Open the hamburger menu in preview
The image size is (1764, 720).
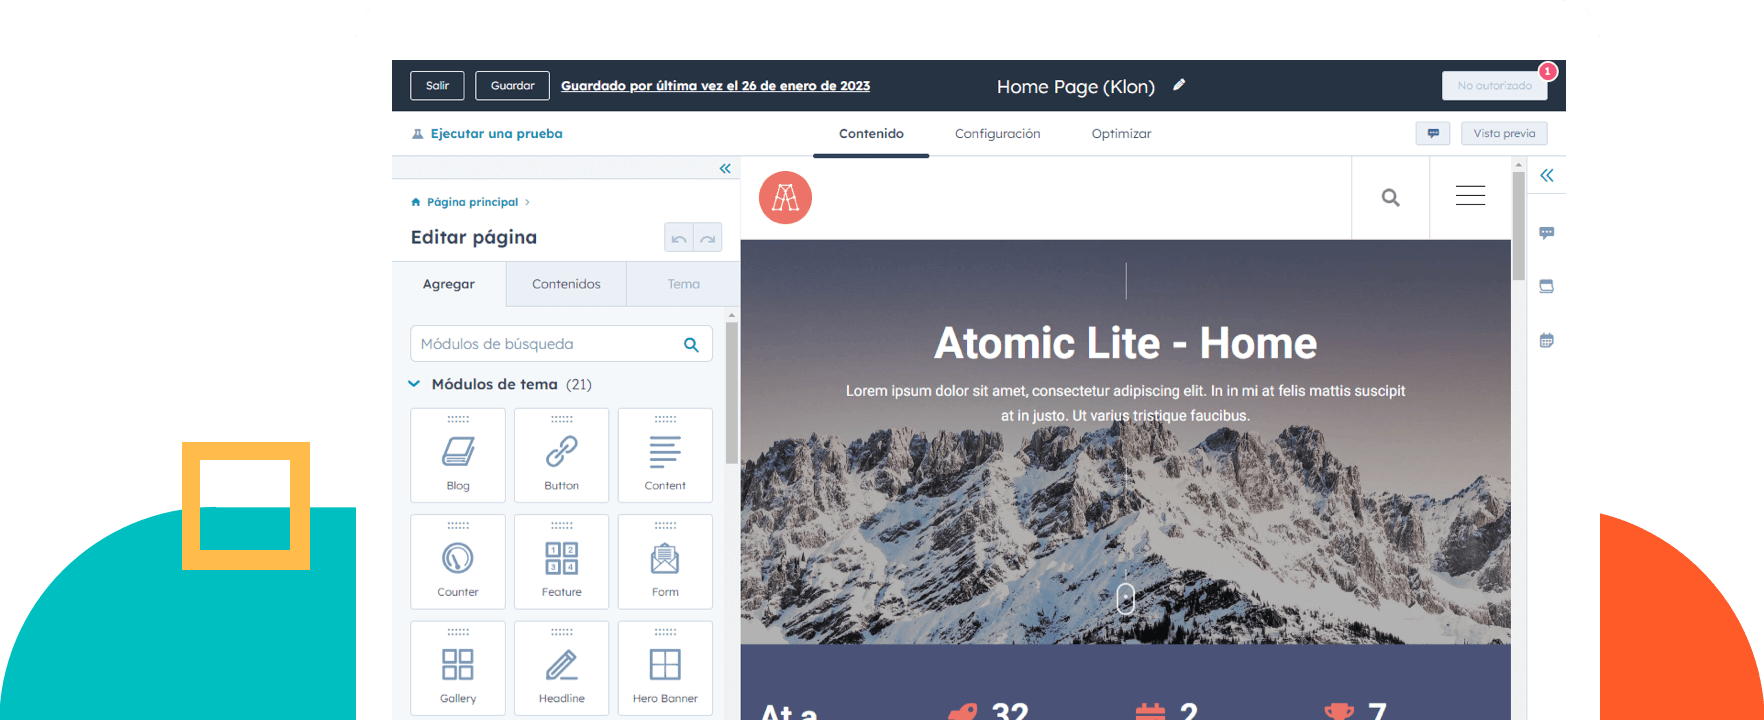(1470, 196)
